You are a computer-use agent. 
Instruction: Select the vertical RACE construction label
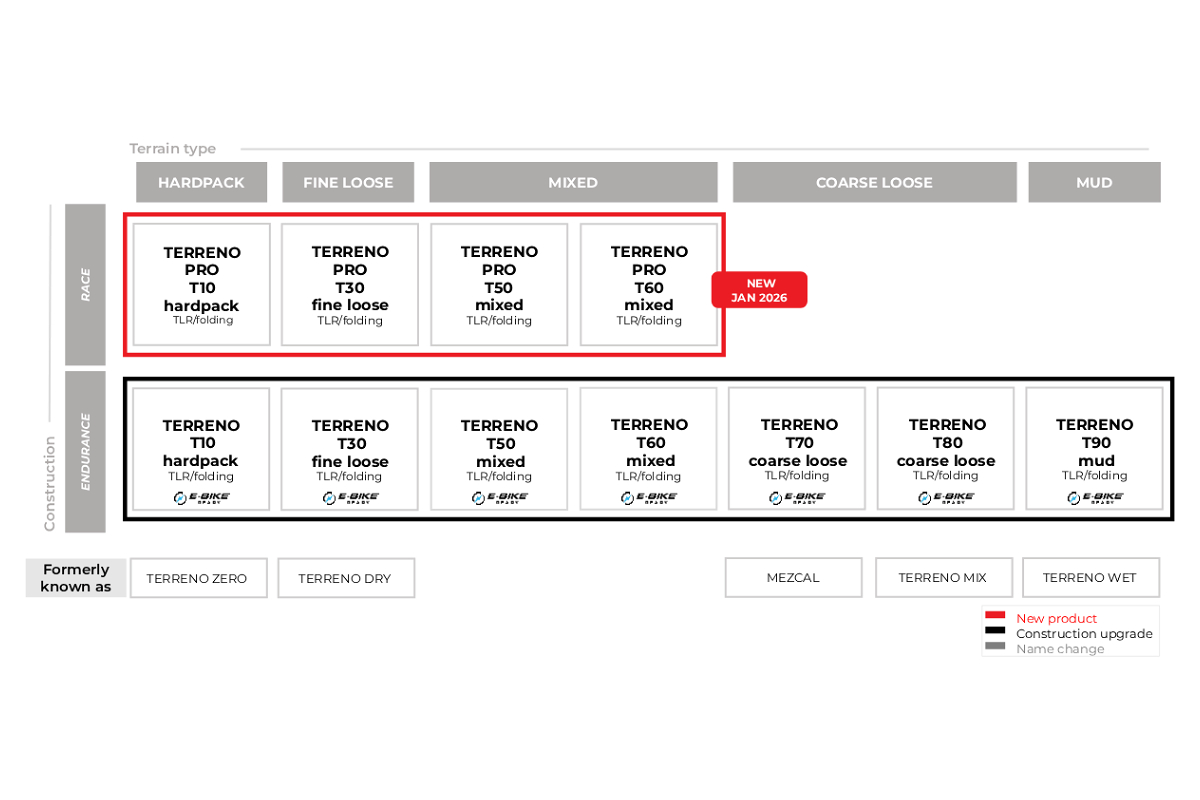85,285
